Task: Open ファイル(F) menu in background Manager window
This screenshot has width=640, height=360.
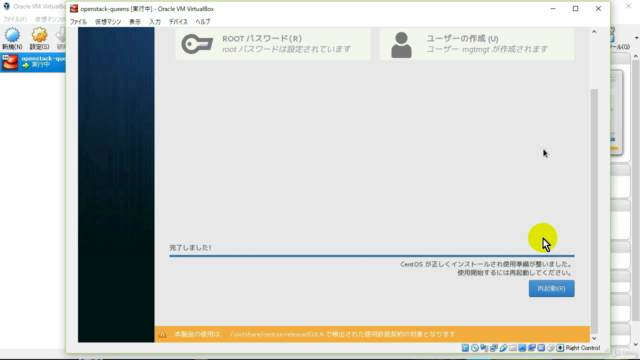Action: [x=15, y=19]
